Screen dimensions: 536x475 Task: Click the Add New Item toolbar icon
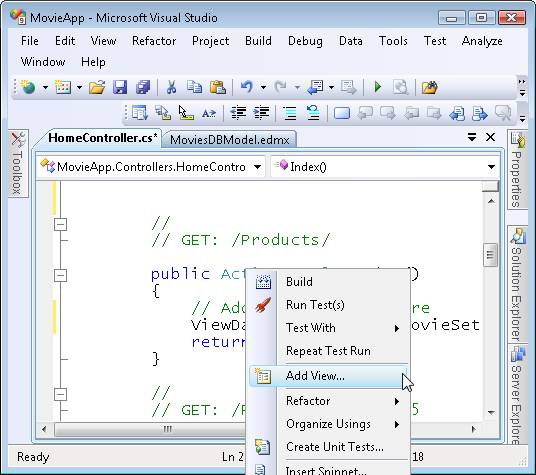point(63,88)
